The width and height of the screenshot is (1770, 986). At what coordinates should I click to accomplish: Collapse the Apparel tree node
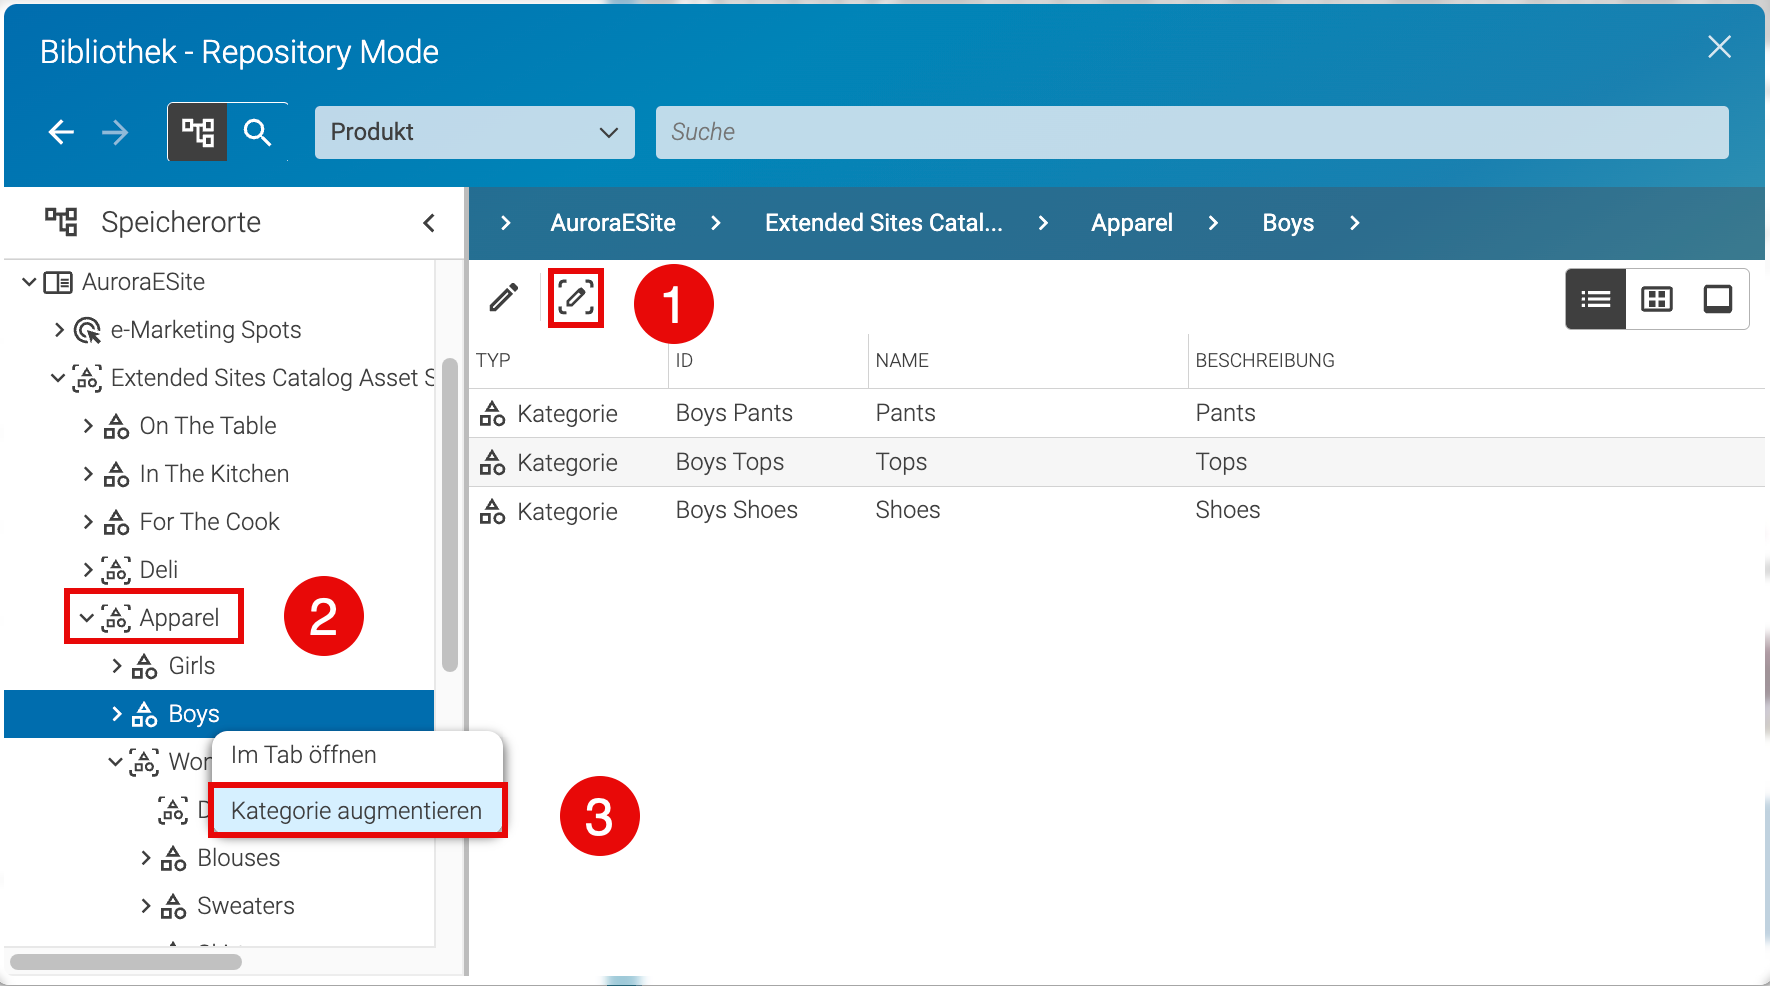click(87, 618)
